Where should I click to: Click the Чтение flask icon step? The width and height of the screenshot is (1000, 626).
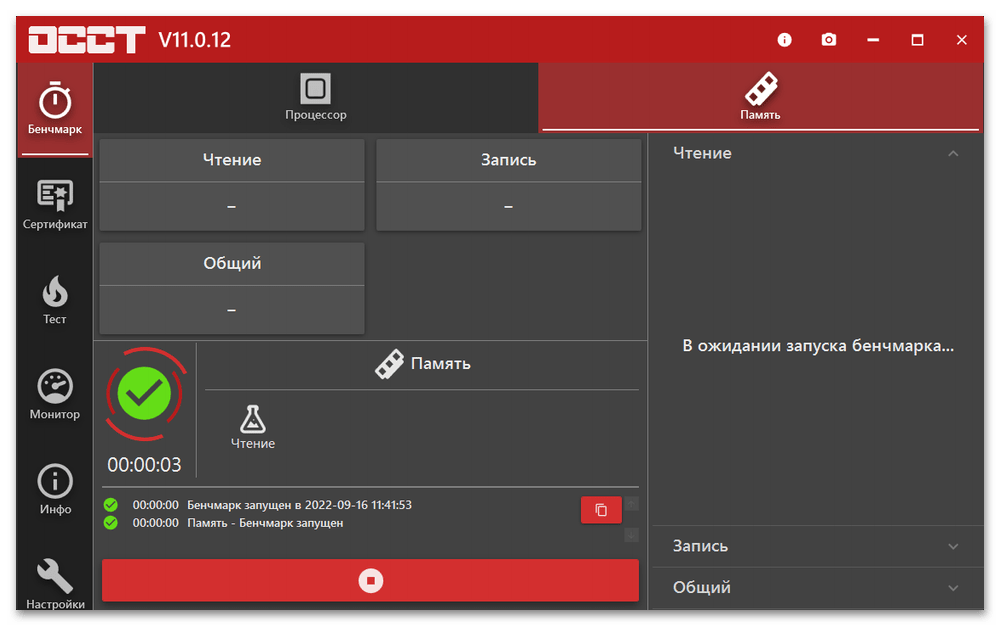pos(253,427)
